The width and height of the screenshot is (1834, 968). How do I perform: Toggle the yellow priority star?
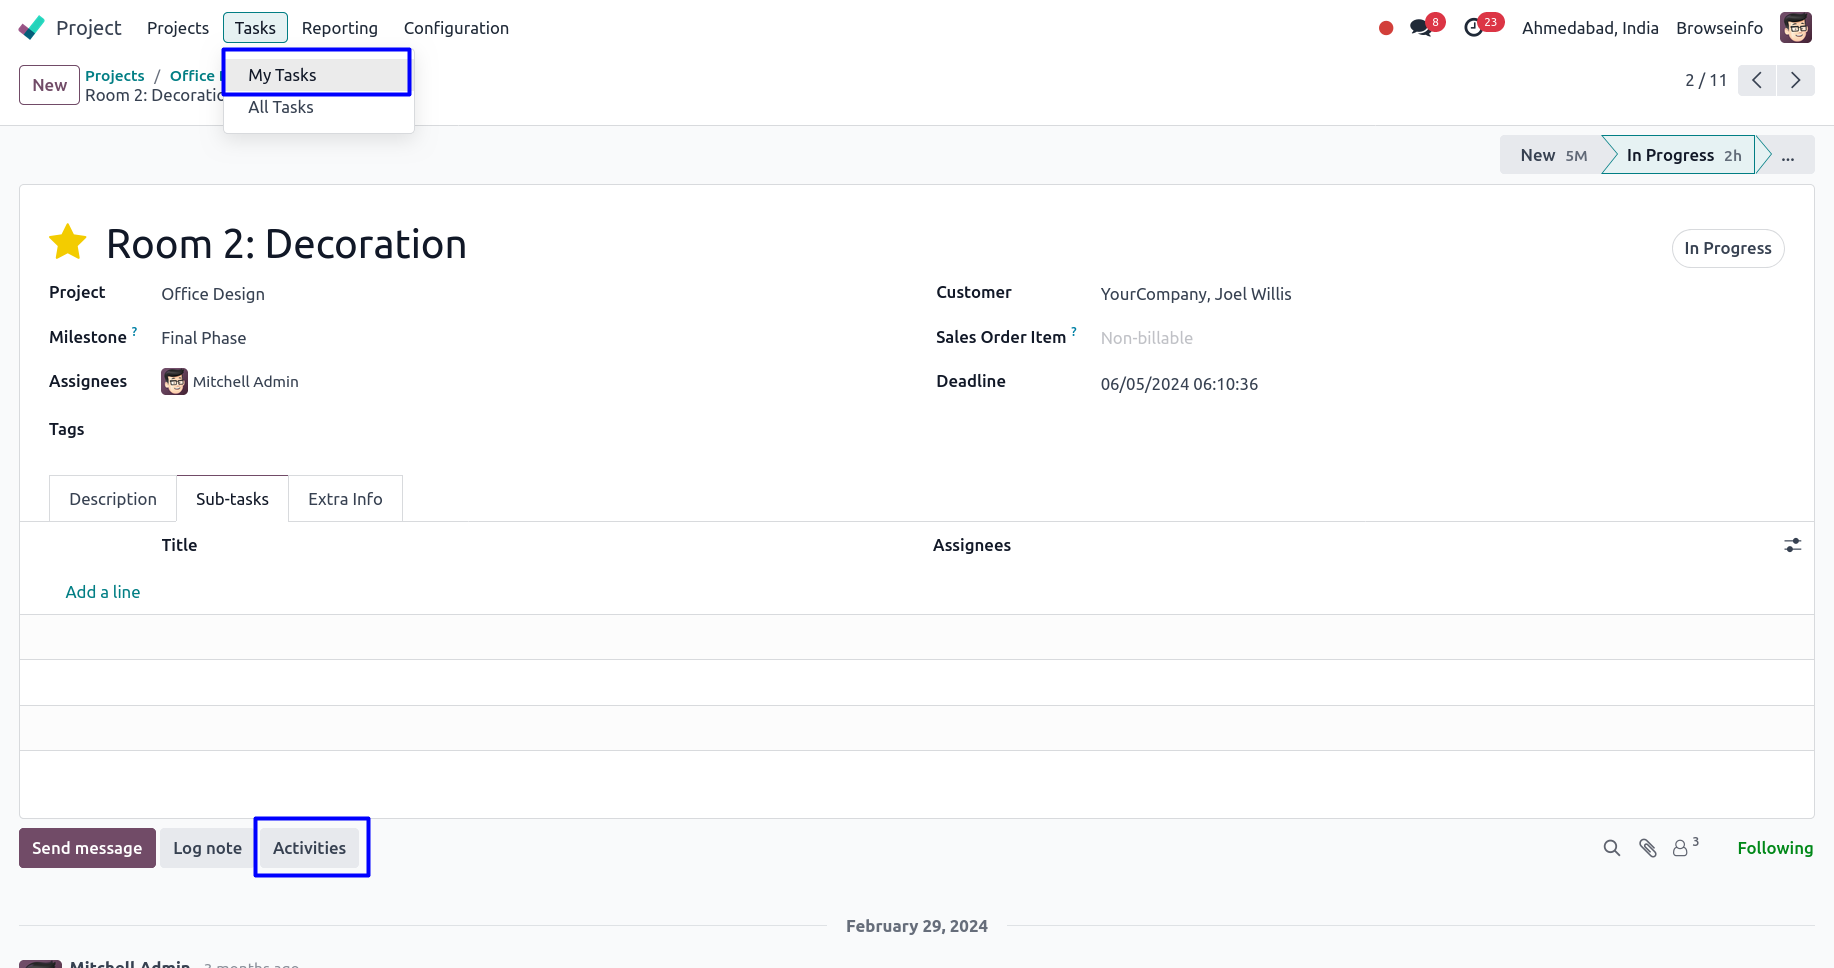tap(68, 242)
